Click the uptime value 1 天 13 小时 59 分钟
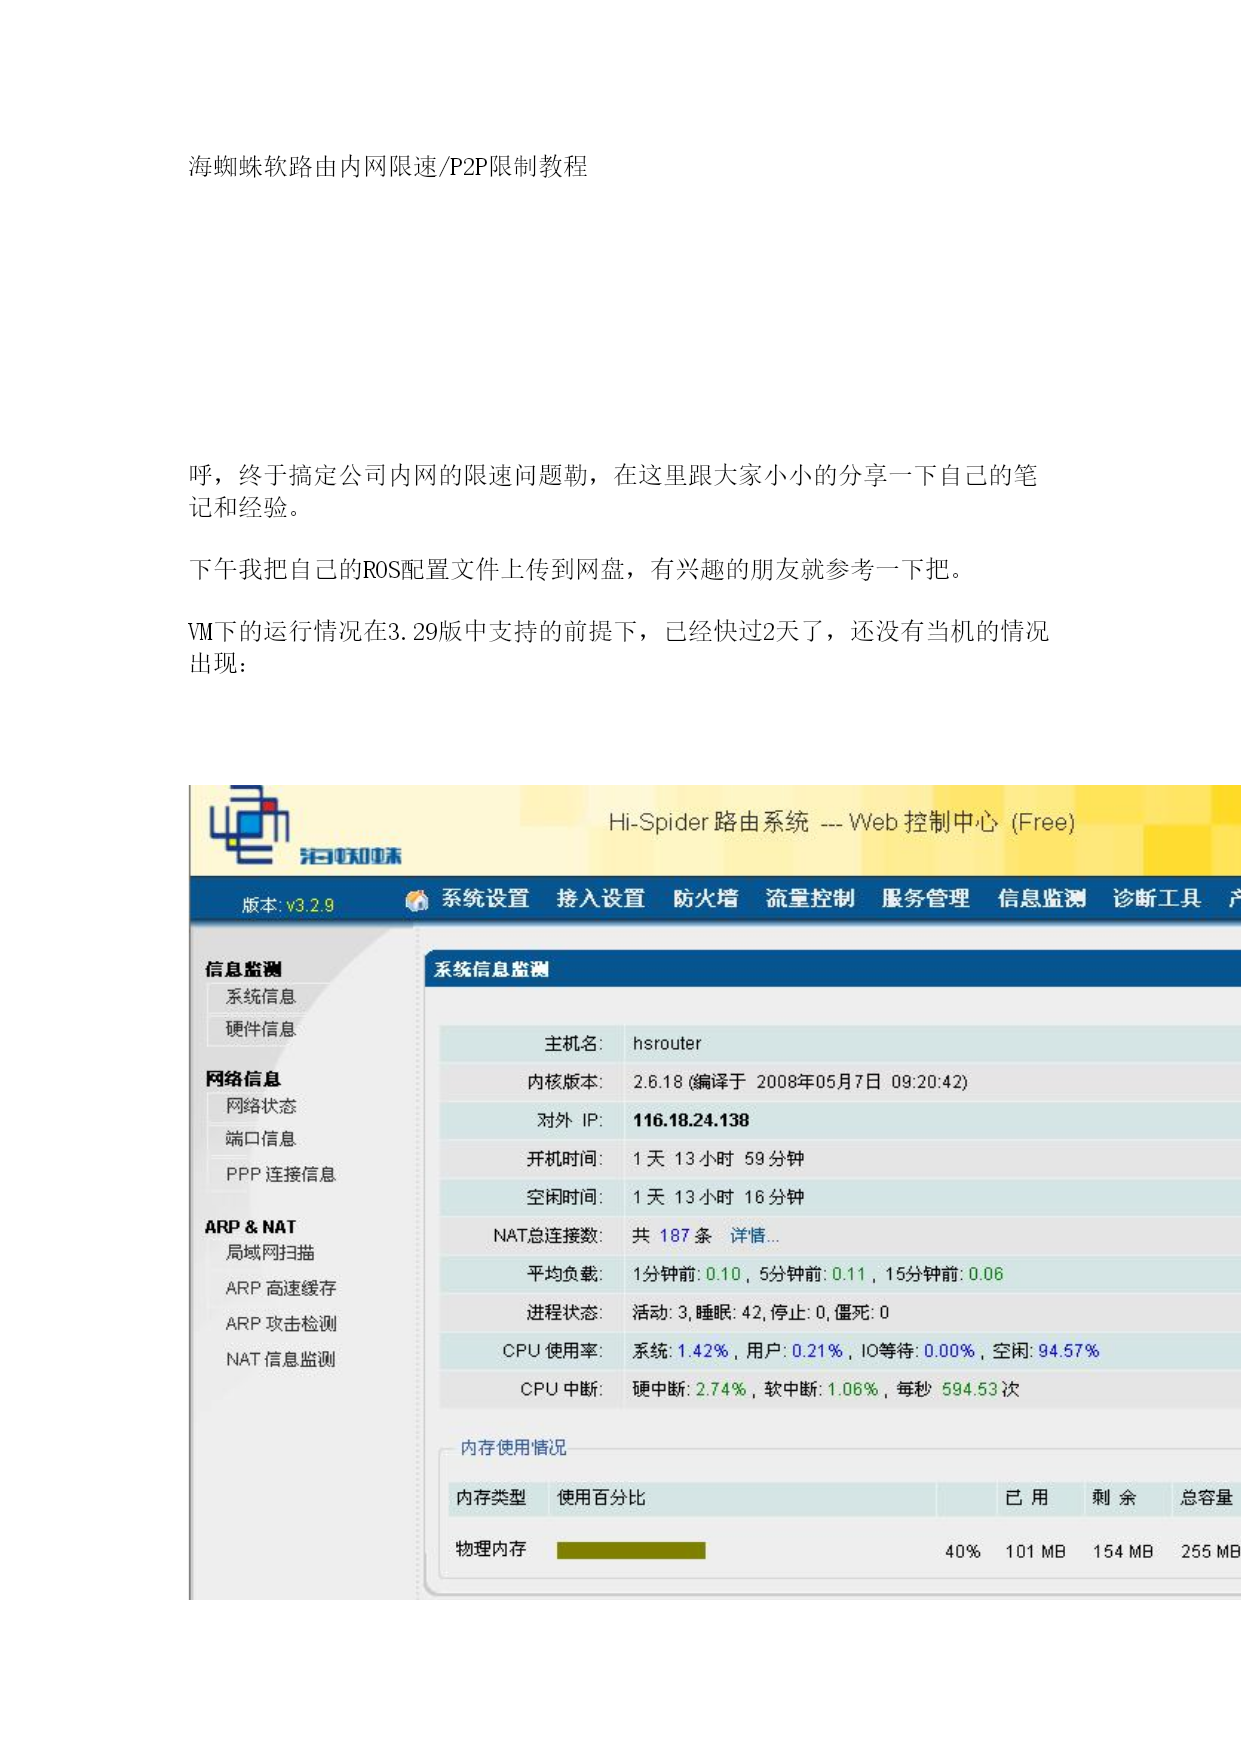This screenshot has height=1754, width=1241. click(718, 1159)
